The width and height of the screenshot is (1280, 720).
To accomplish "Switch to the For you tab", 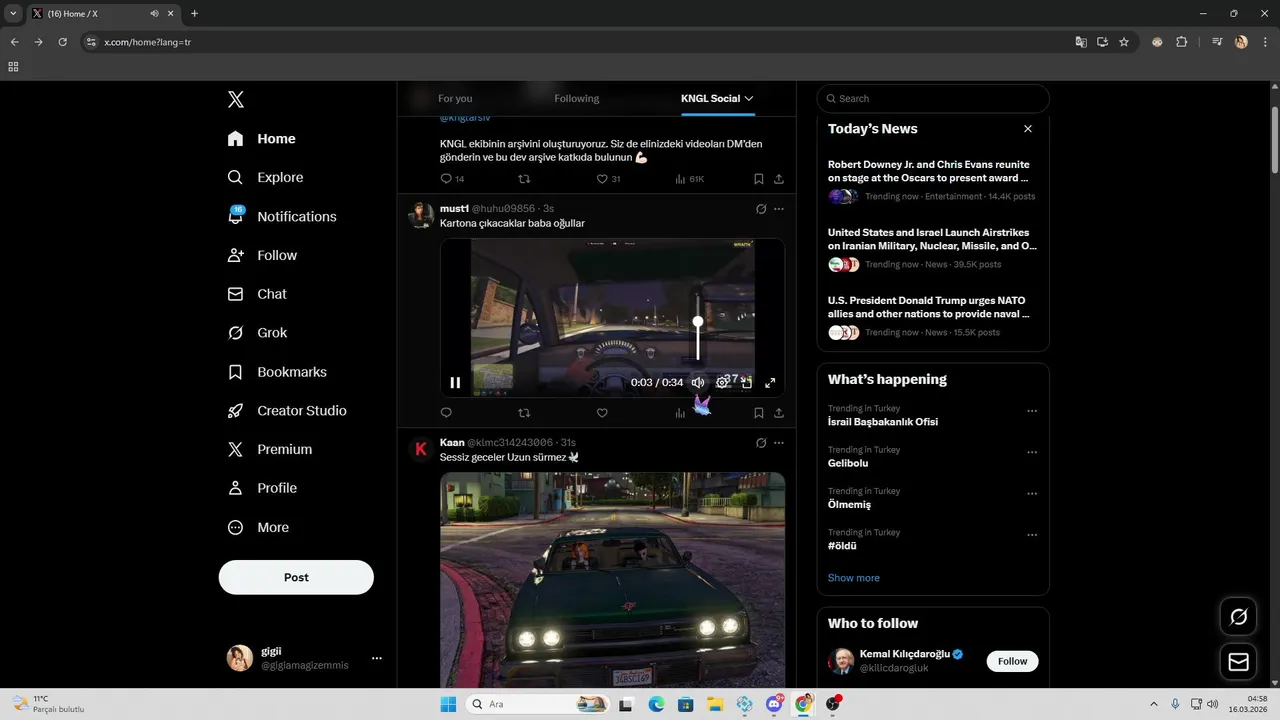I will pos(455,98).
